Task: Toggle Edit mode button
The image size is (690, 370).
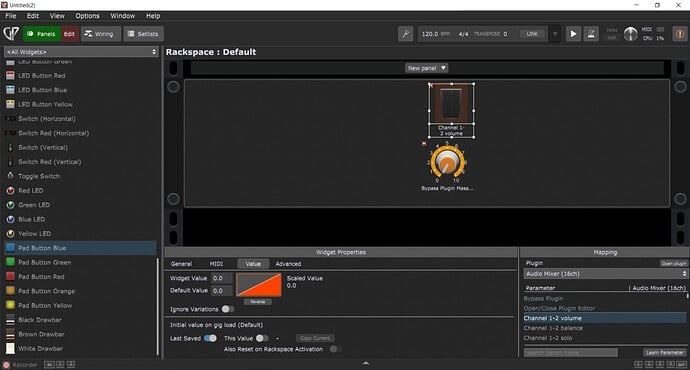Action: (x=69, y=34)
